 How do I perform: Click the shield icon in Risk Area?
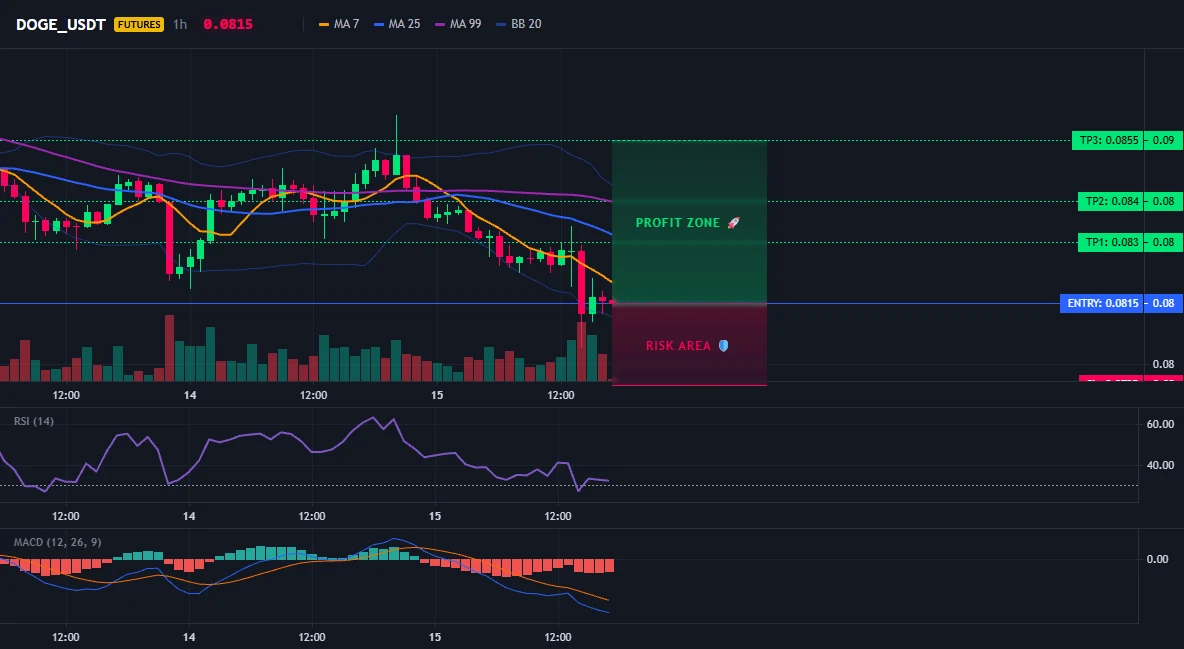[x=723, y=345]
